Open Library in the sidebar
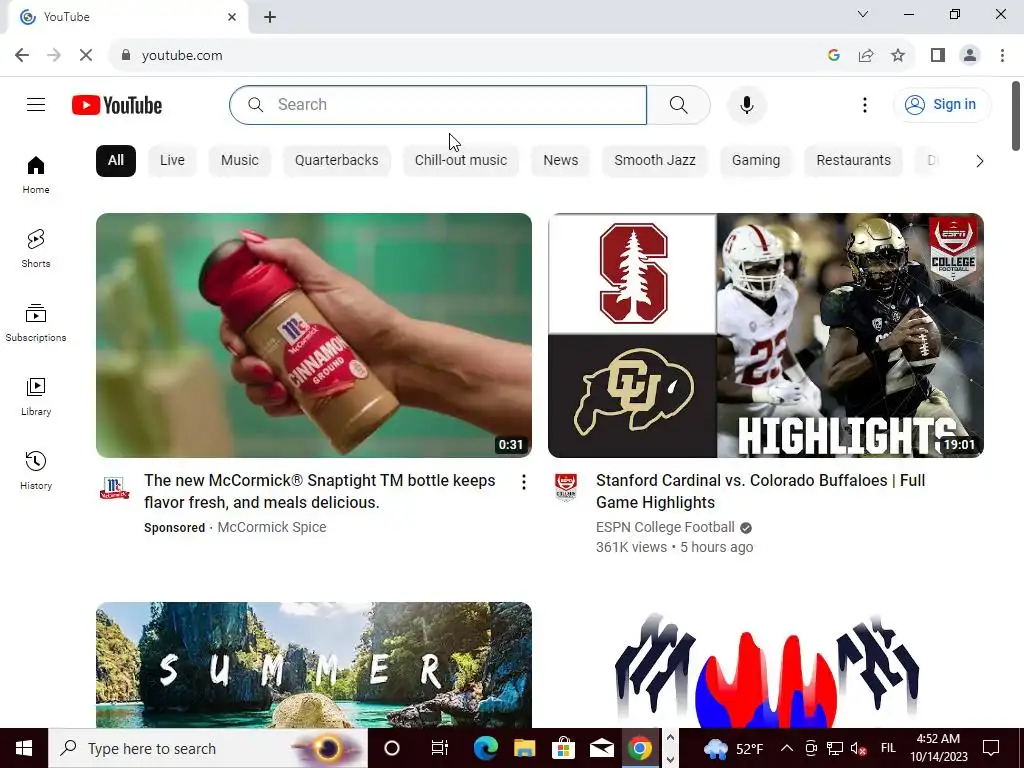This screenshot has width=1024, height=768. [36, 396]
